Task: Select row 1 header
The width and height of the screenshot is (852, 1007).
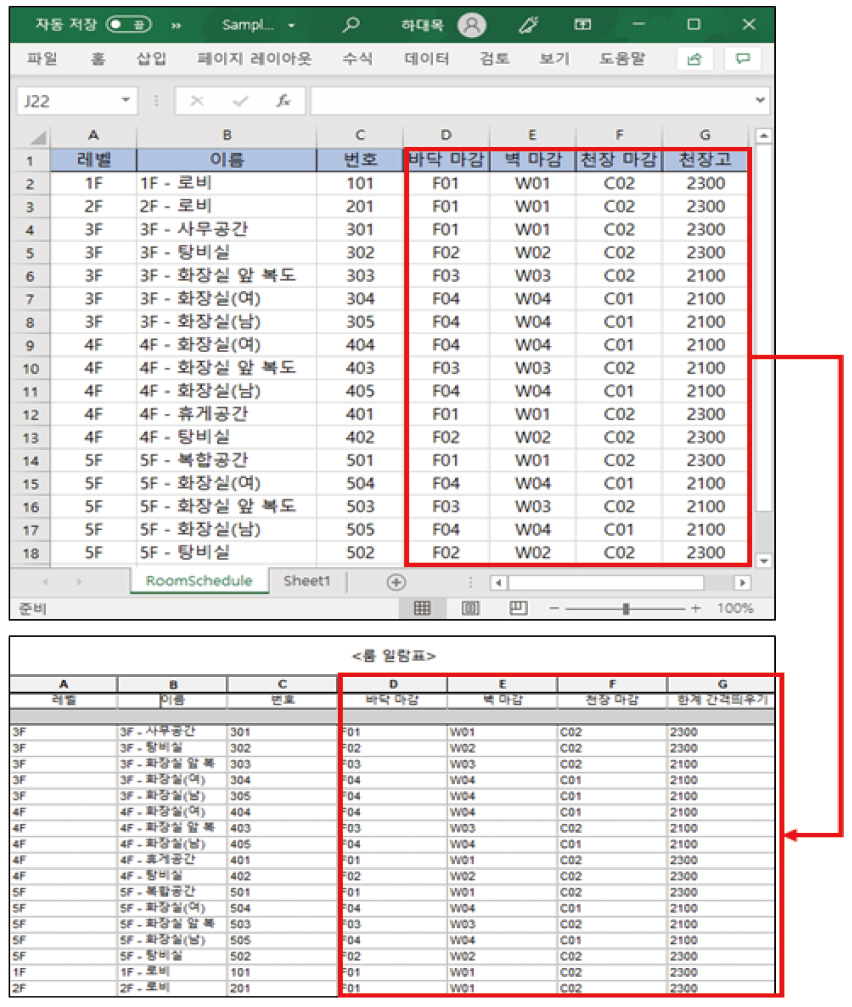Action: coord(30,161)
